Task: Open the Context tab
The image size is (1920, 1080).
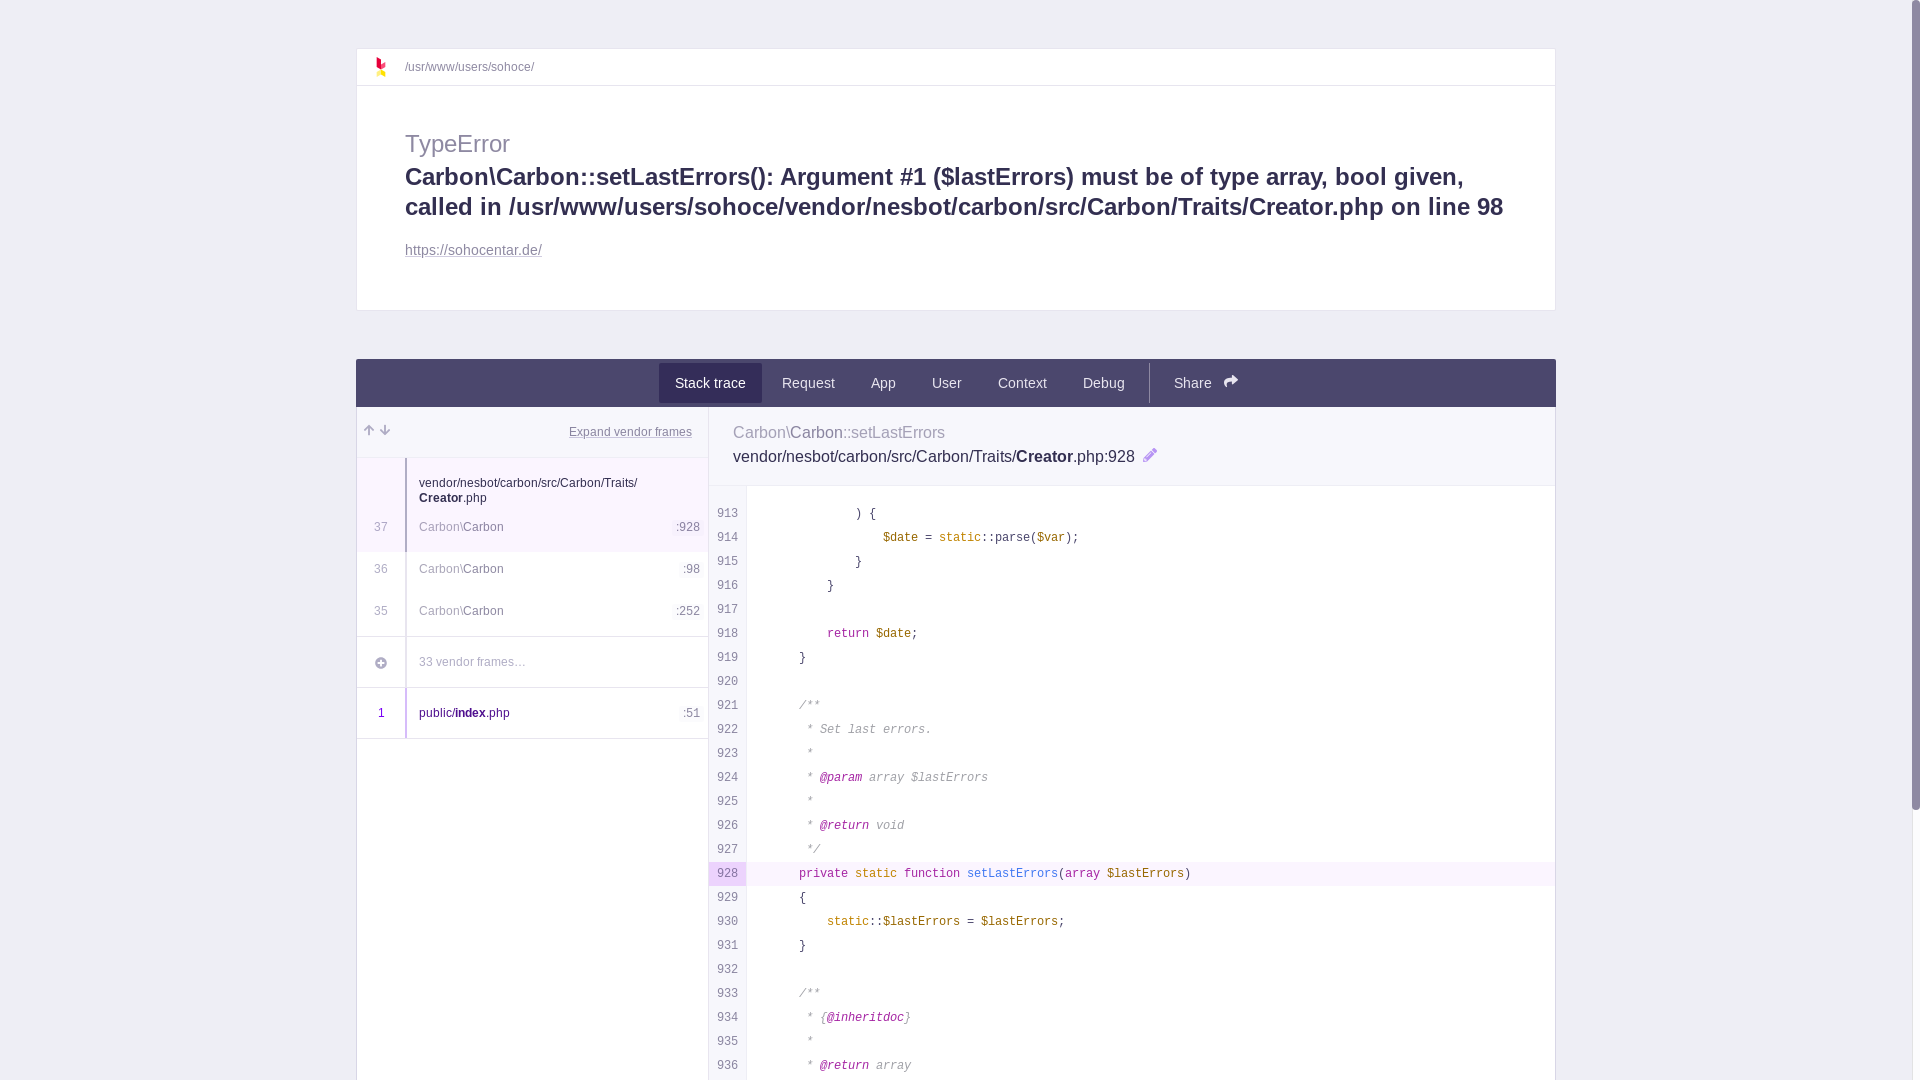Action: [x=1022, y=383]
